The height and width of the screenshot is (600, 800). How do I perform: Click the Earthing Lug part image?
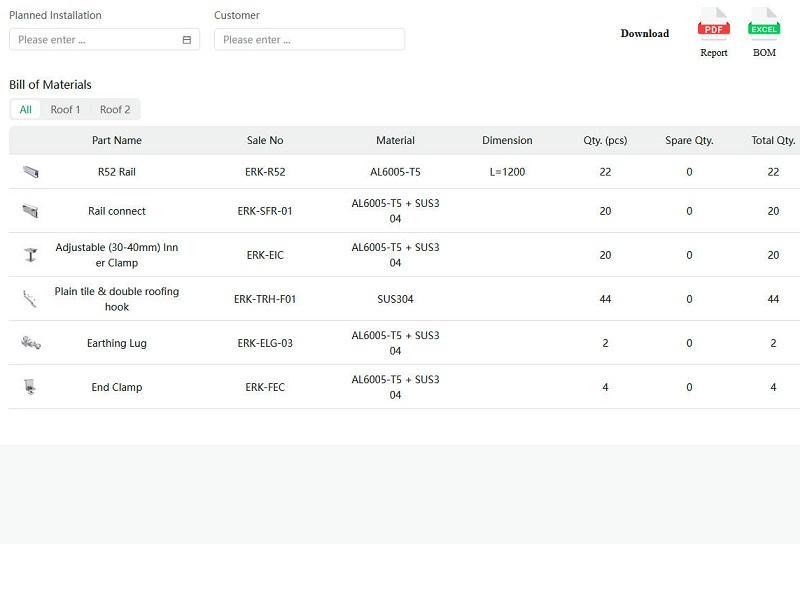point(31,343)
